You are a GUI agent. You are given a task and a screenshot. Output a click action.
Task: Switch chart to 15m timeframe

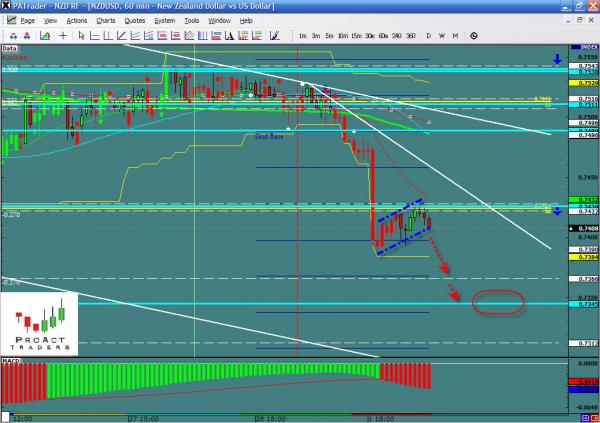coord(356,35)
